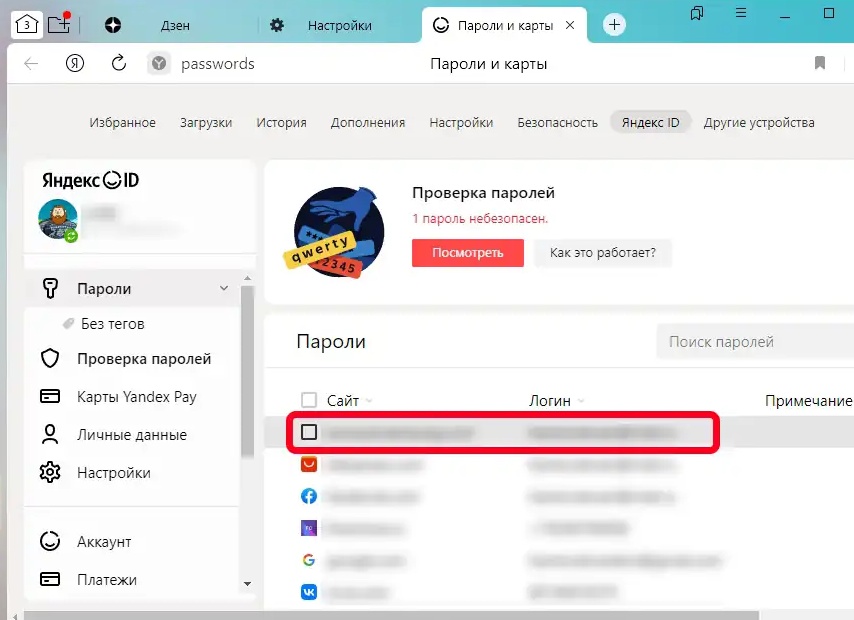Click the qwerty password check illustration
Image resolution: width=854 pixels, height=620 pixels.
(336, 232)
